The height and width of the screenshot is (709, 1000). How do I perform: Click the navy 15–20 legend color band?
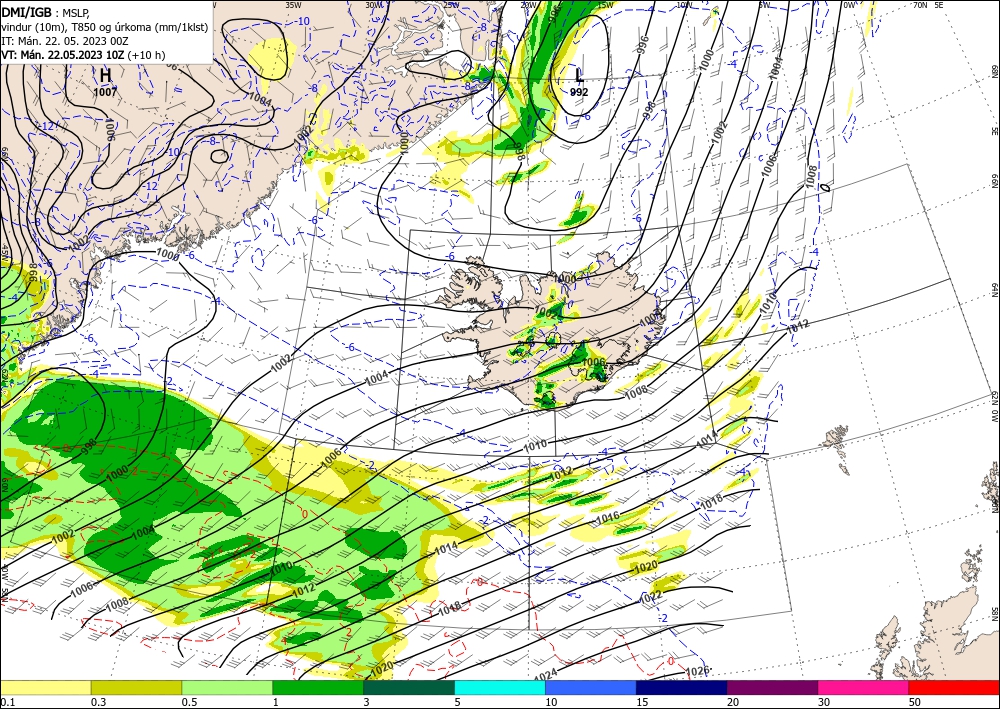click(682, 687)
